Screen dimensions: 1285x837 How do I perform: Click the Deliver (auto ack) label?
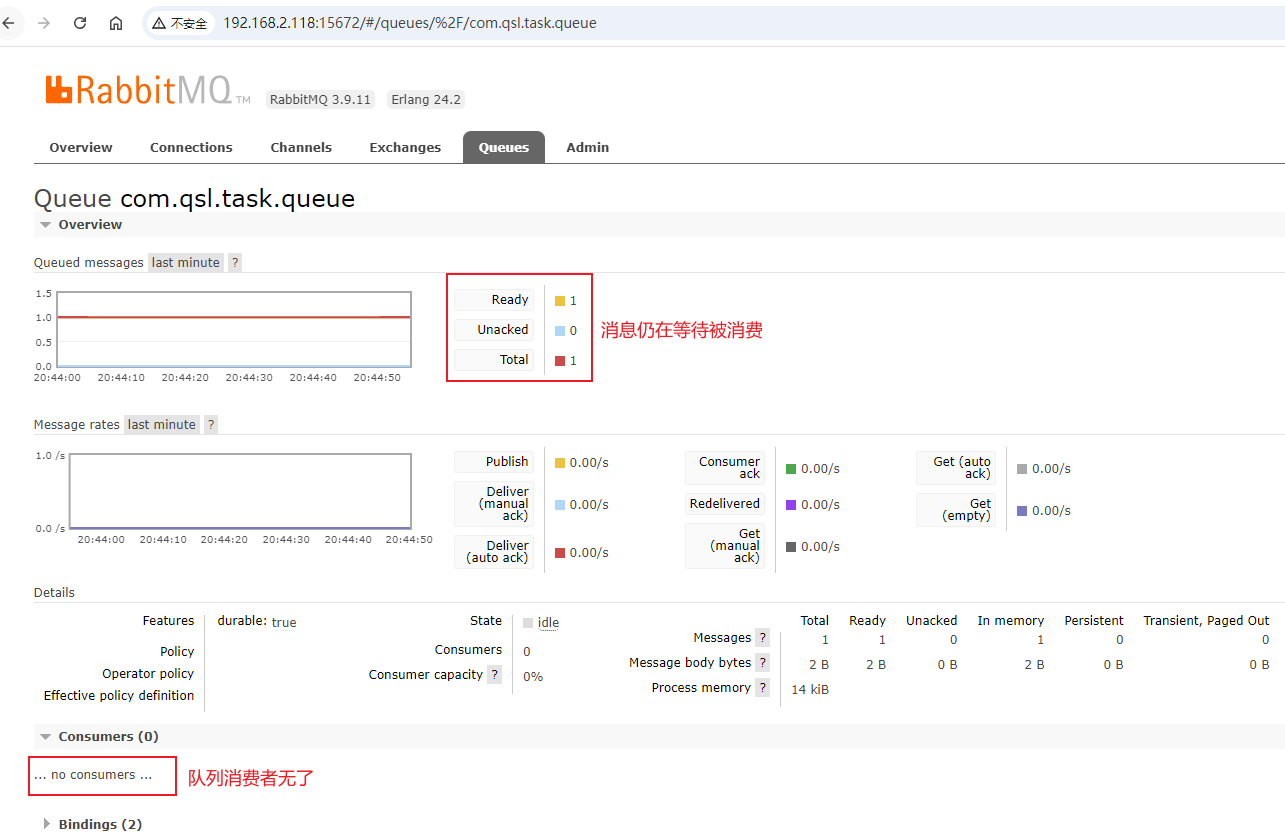coord(494,552)
